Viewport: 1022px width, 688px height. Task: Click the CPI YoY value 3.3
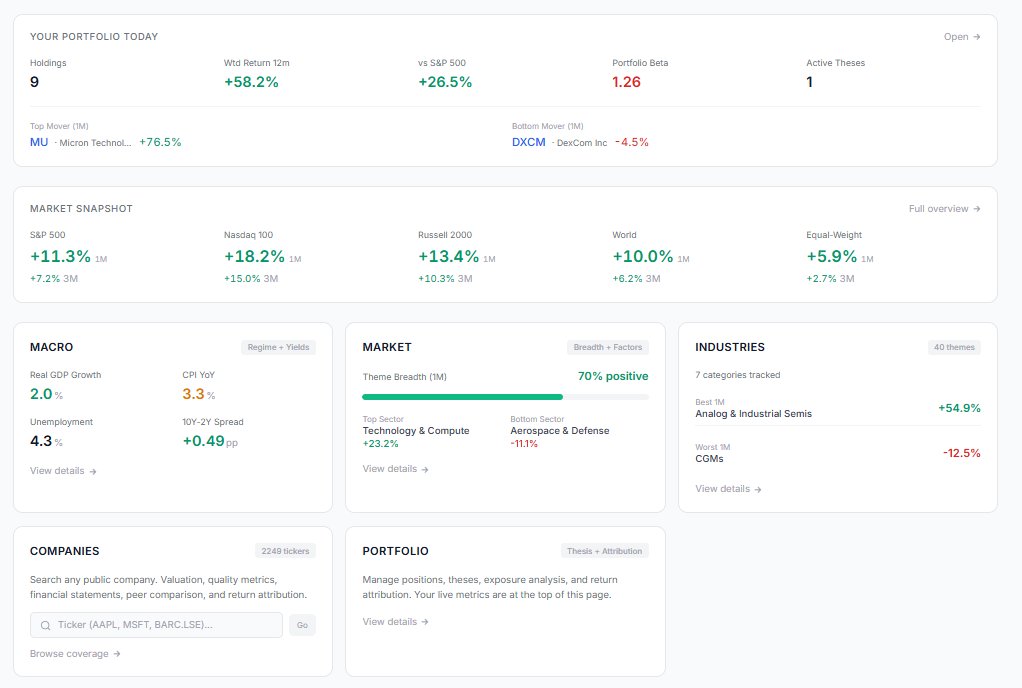(193, 394)
